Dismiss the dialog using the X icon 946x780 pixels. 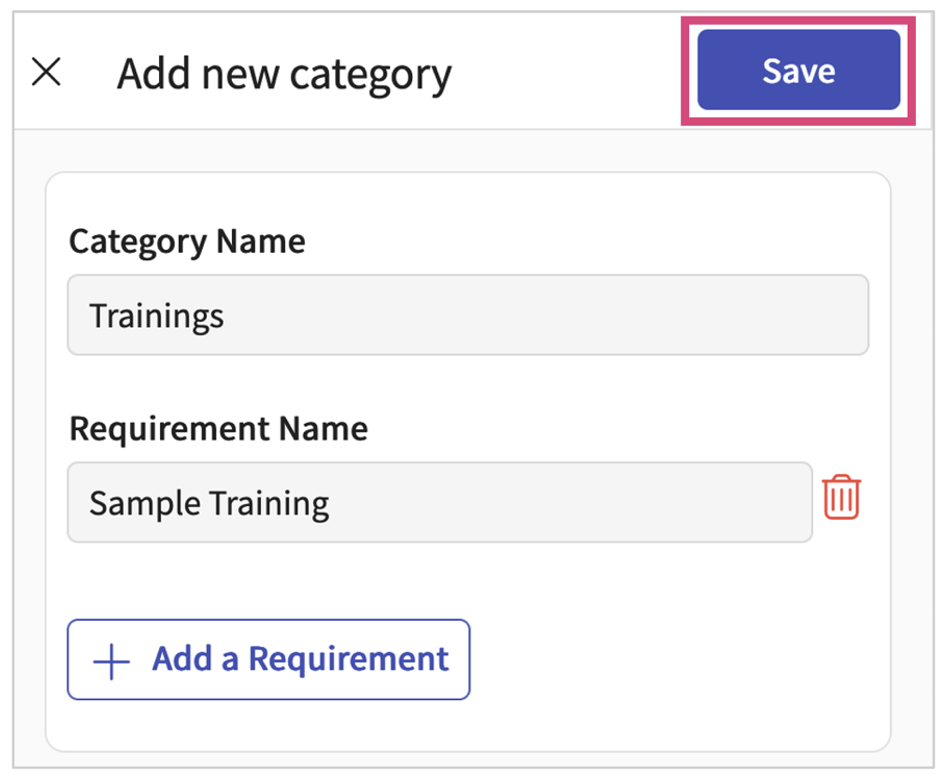click(46, 72)
